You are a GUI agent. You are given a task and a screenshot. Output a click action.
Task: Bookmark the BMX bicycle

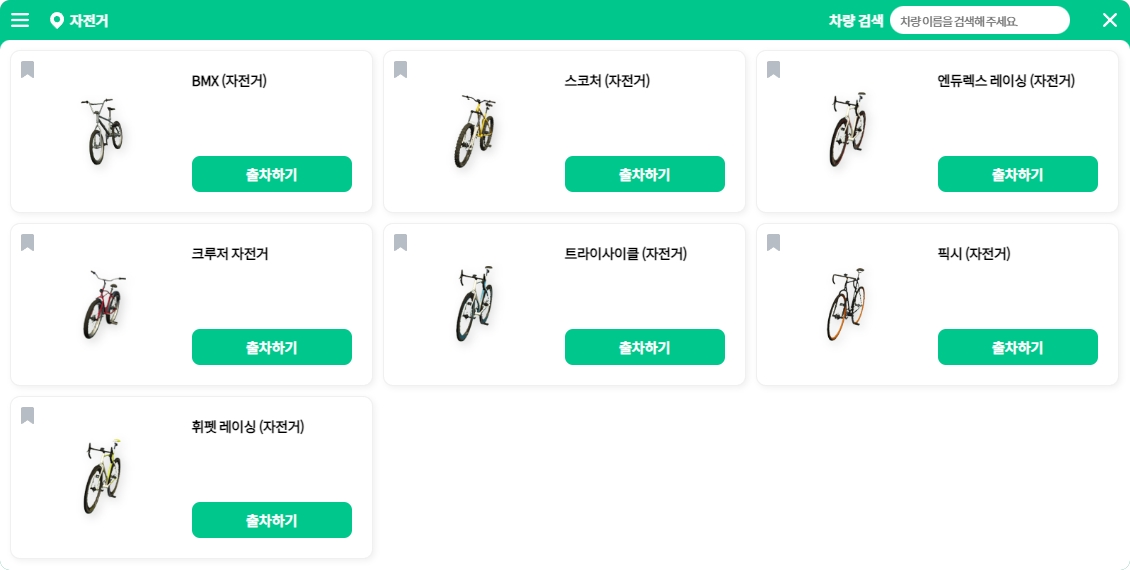(x=28, y=70)
